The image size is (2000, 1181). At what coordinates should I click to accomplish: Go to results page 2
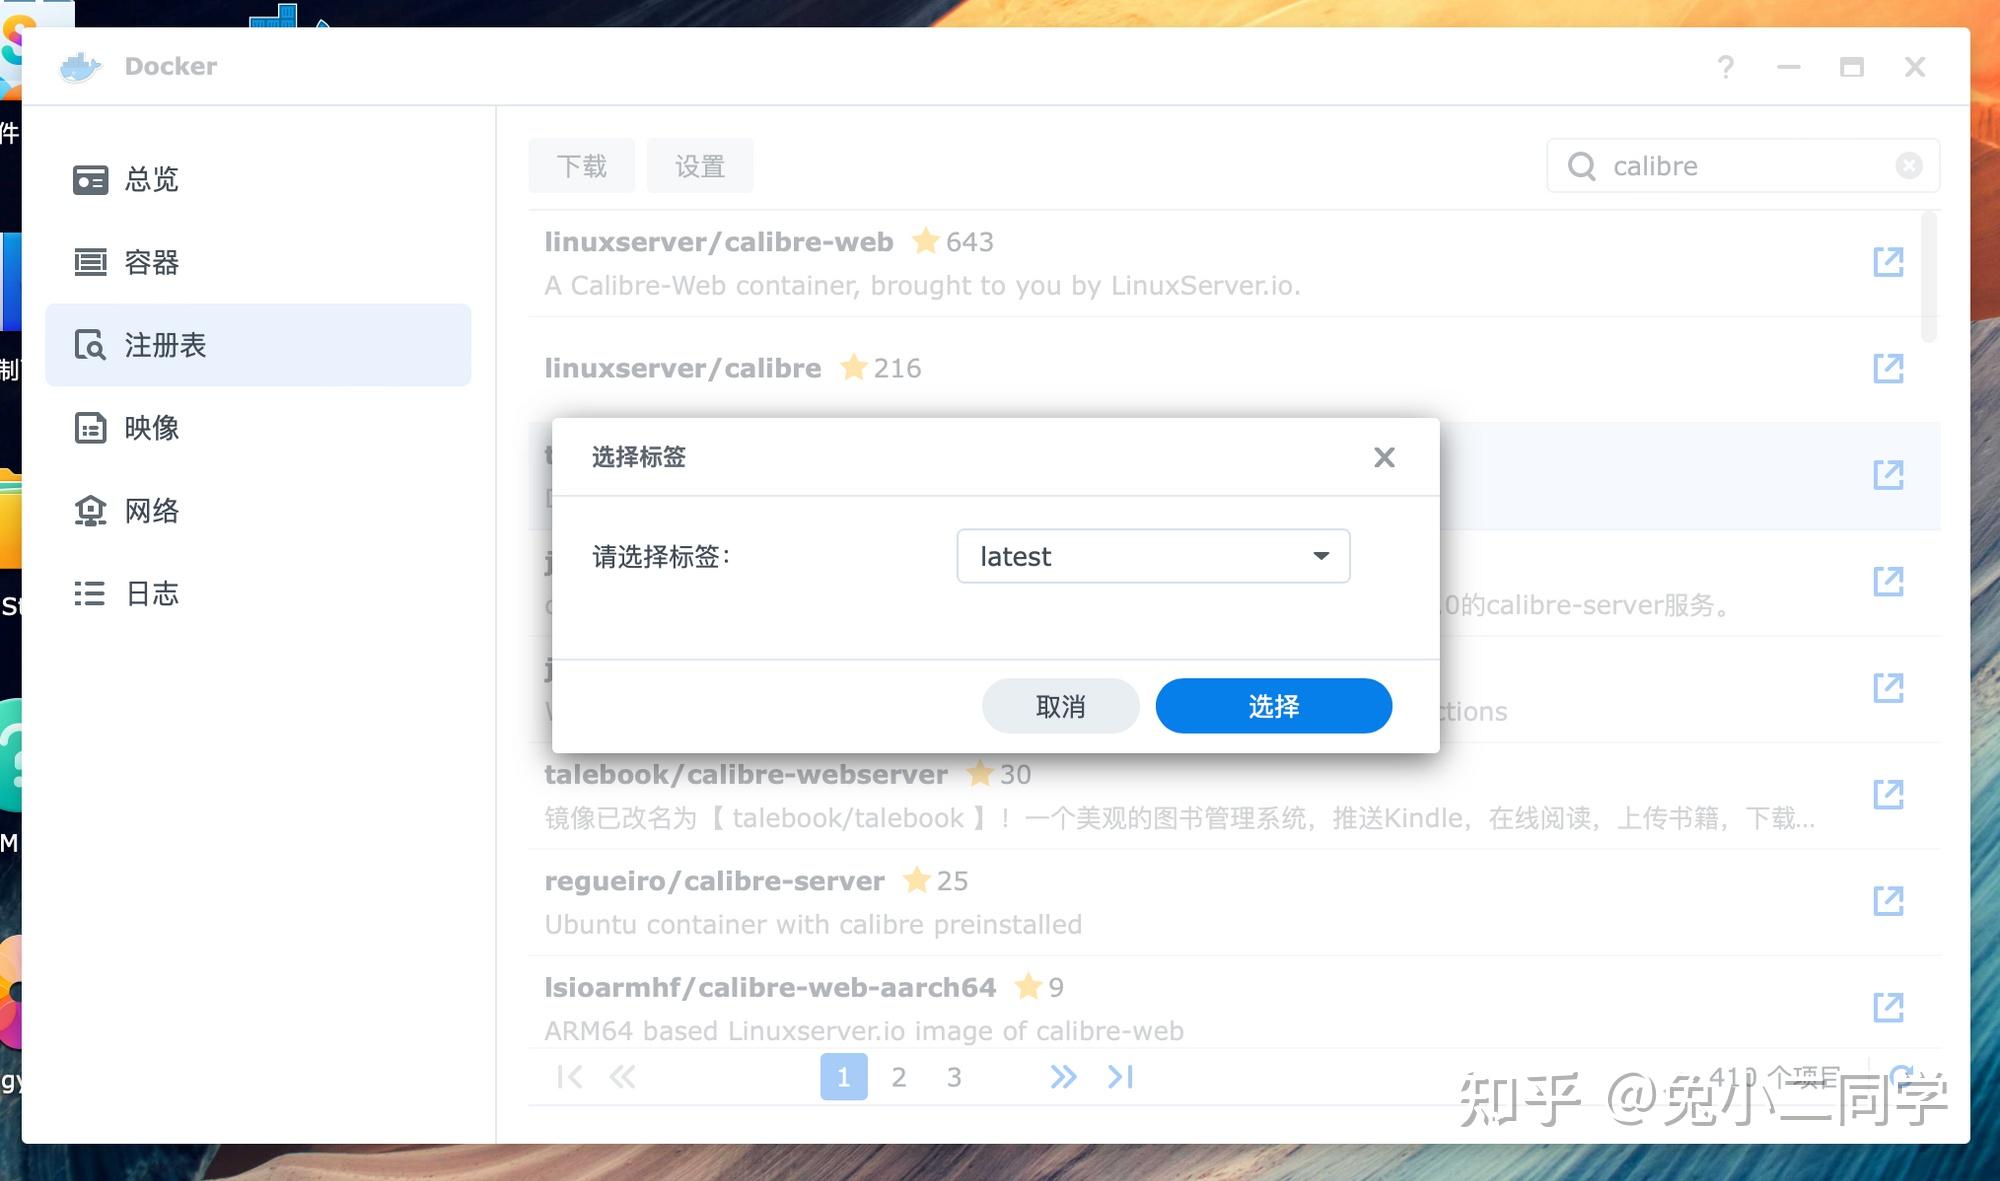tap(899, 1076)
